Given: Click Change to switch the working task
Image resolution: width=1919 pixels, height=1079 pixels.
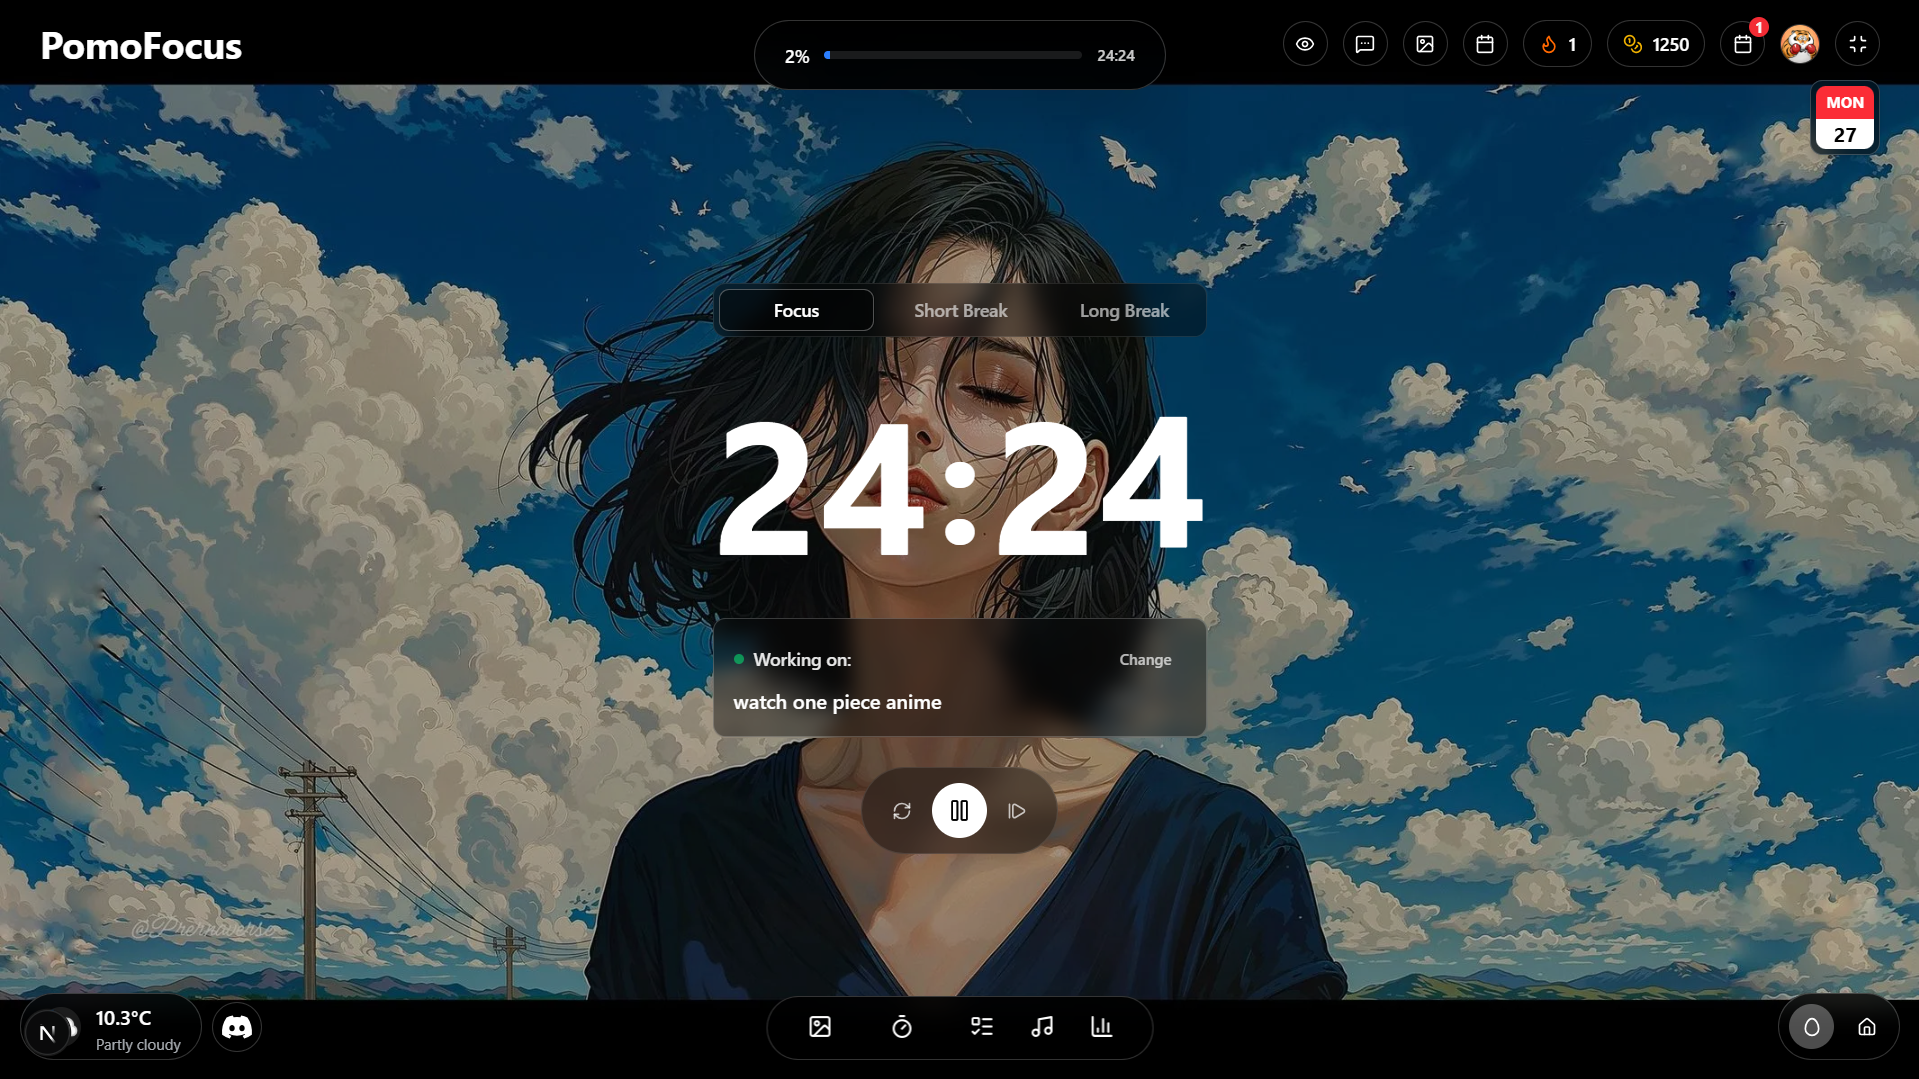Looking at the screenshot, I should click(1145, 660).
